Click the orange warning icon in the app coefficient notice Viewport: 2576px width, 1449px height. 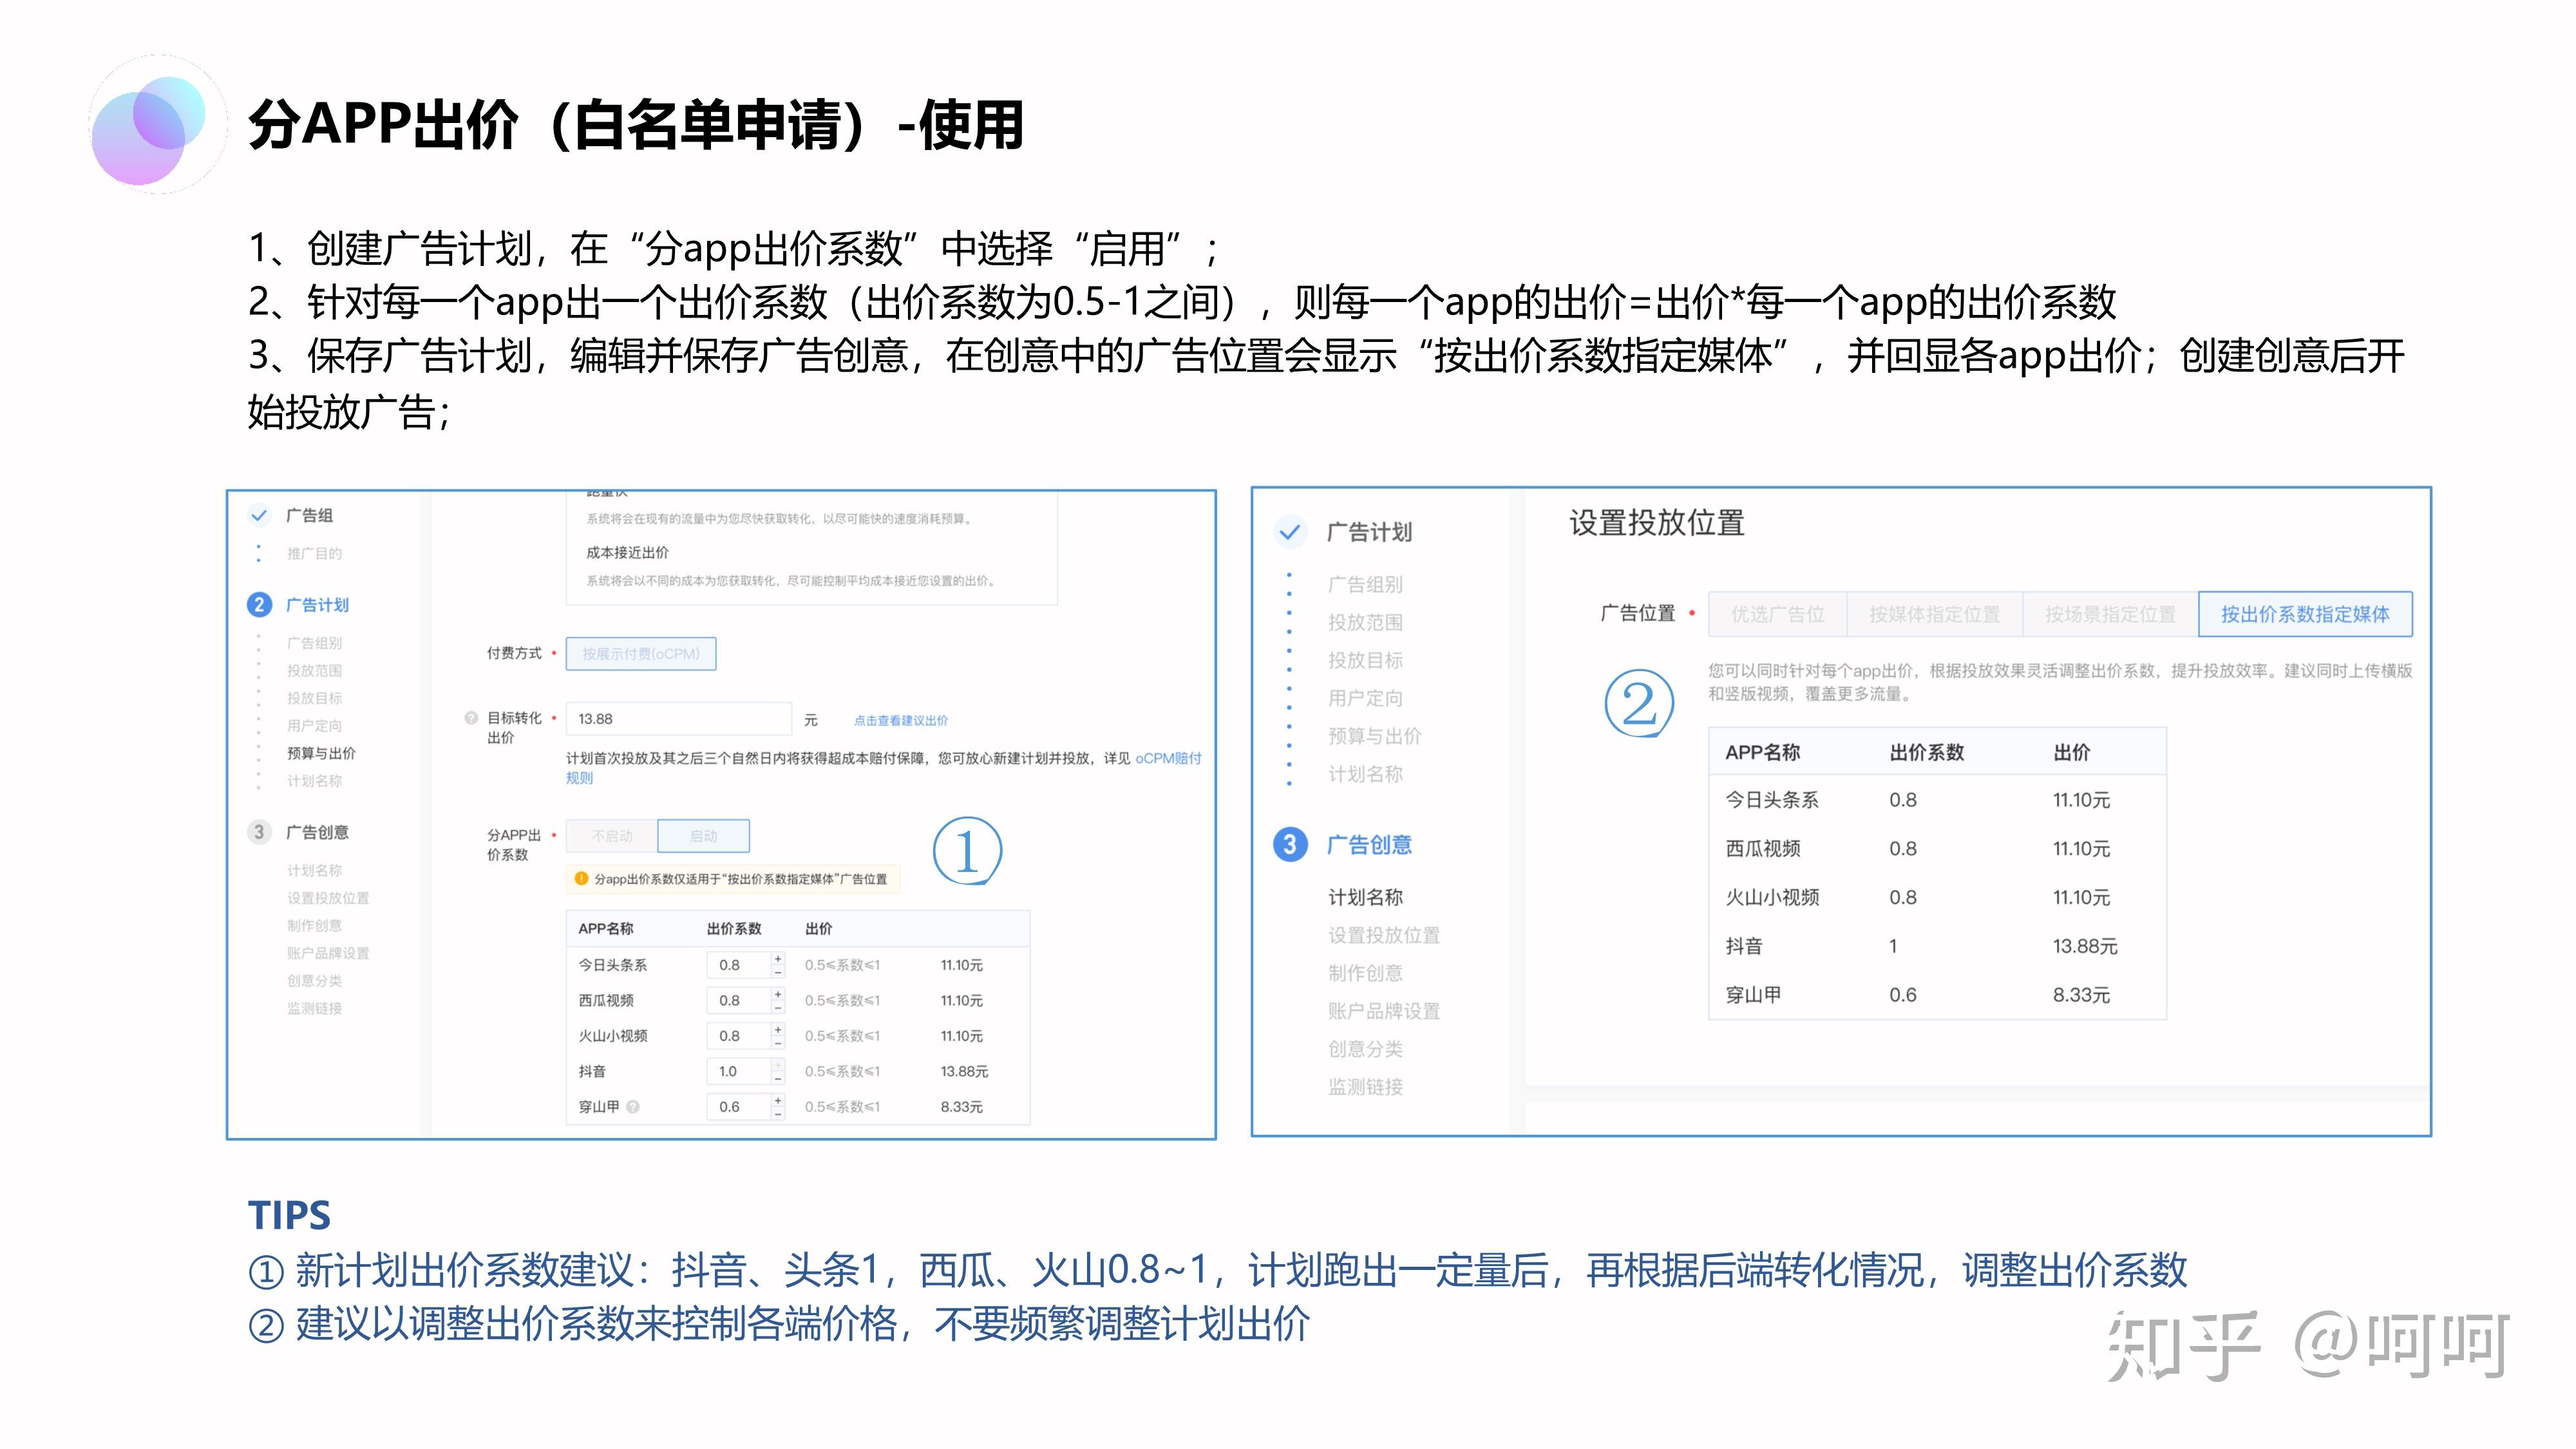pos(581,878)
